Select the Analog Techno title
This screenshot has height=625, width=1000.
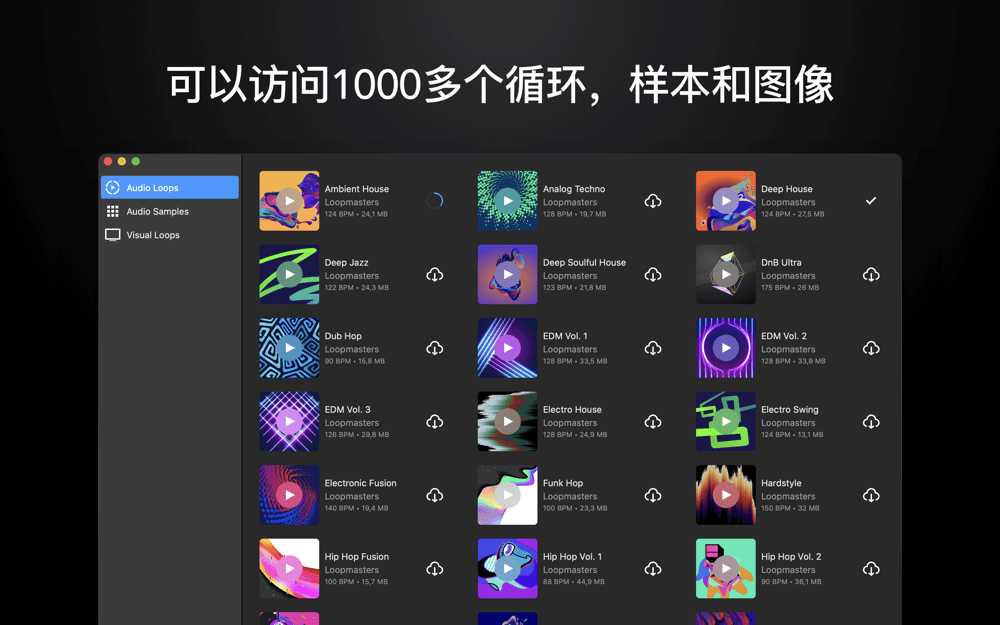[x=574, y=189]
